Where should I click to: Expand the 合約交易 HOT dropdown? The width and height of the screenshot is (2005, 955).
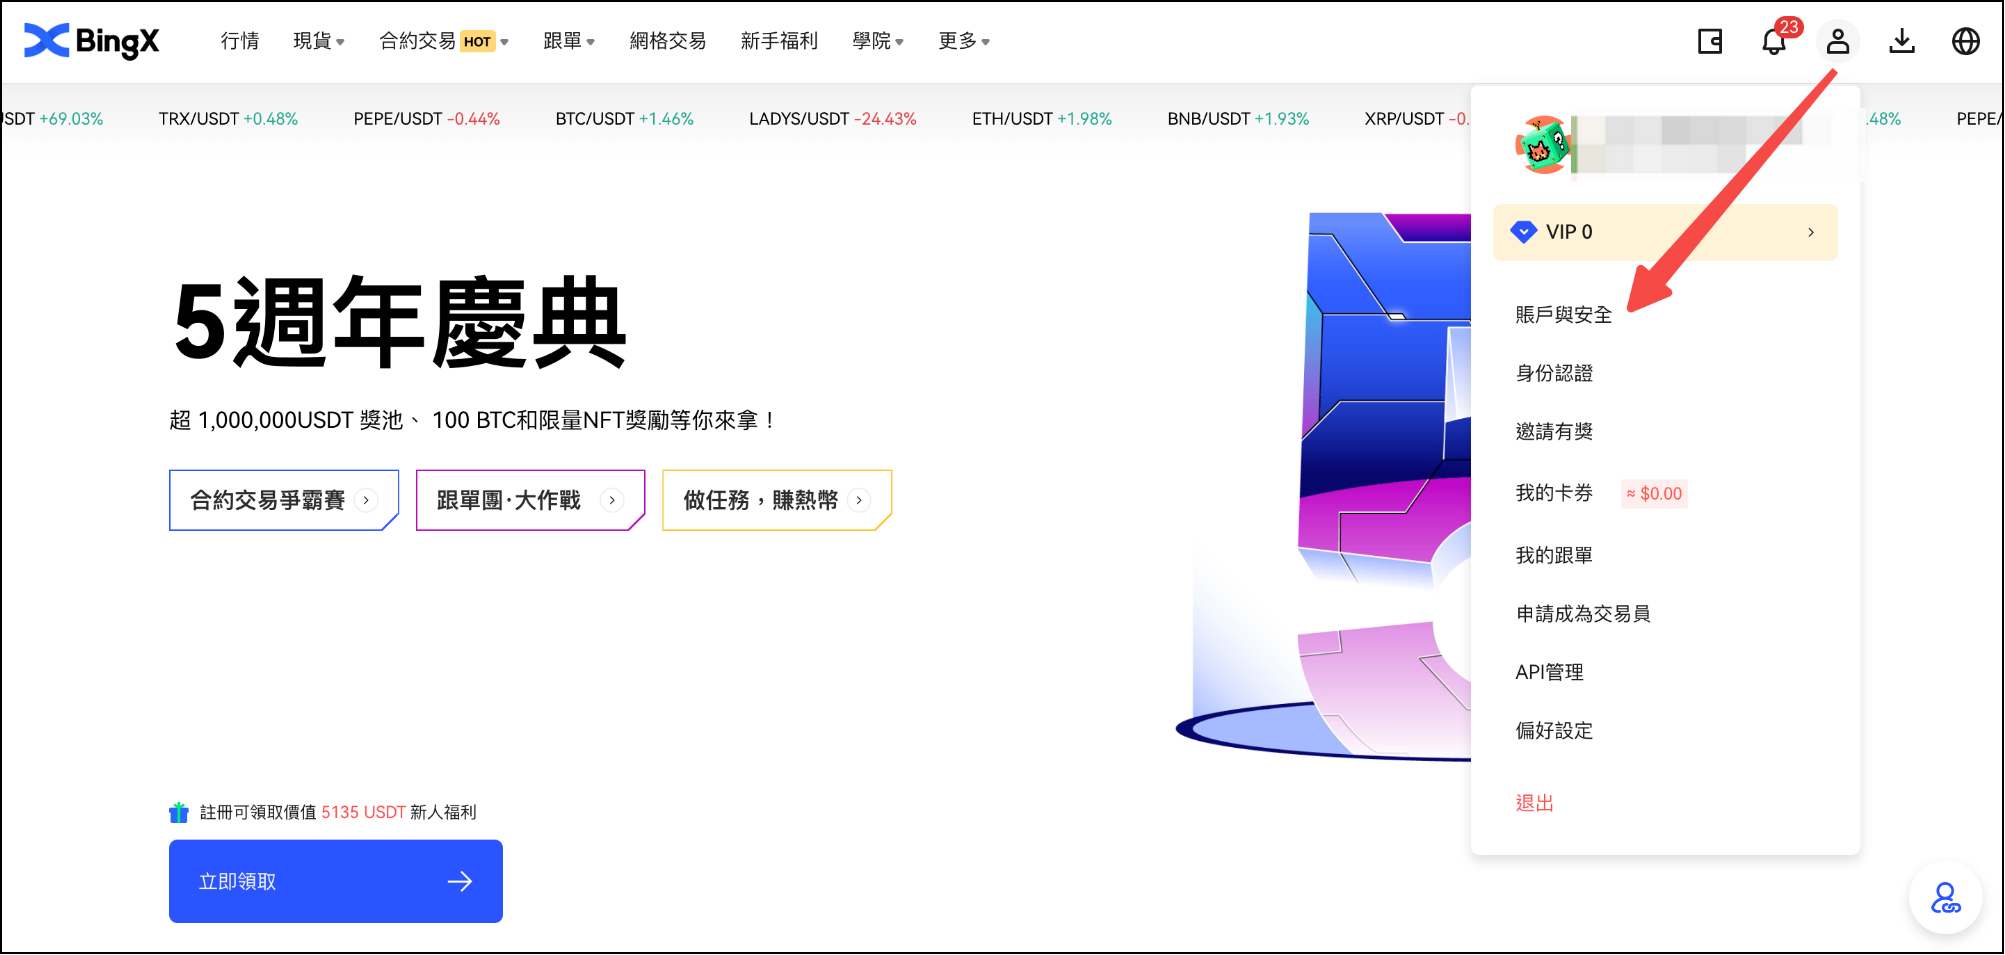pos(443,41)
